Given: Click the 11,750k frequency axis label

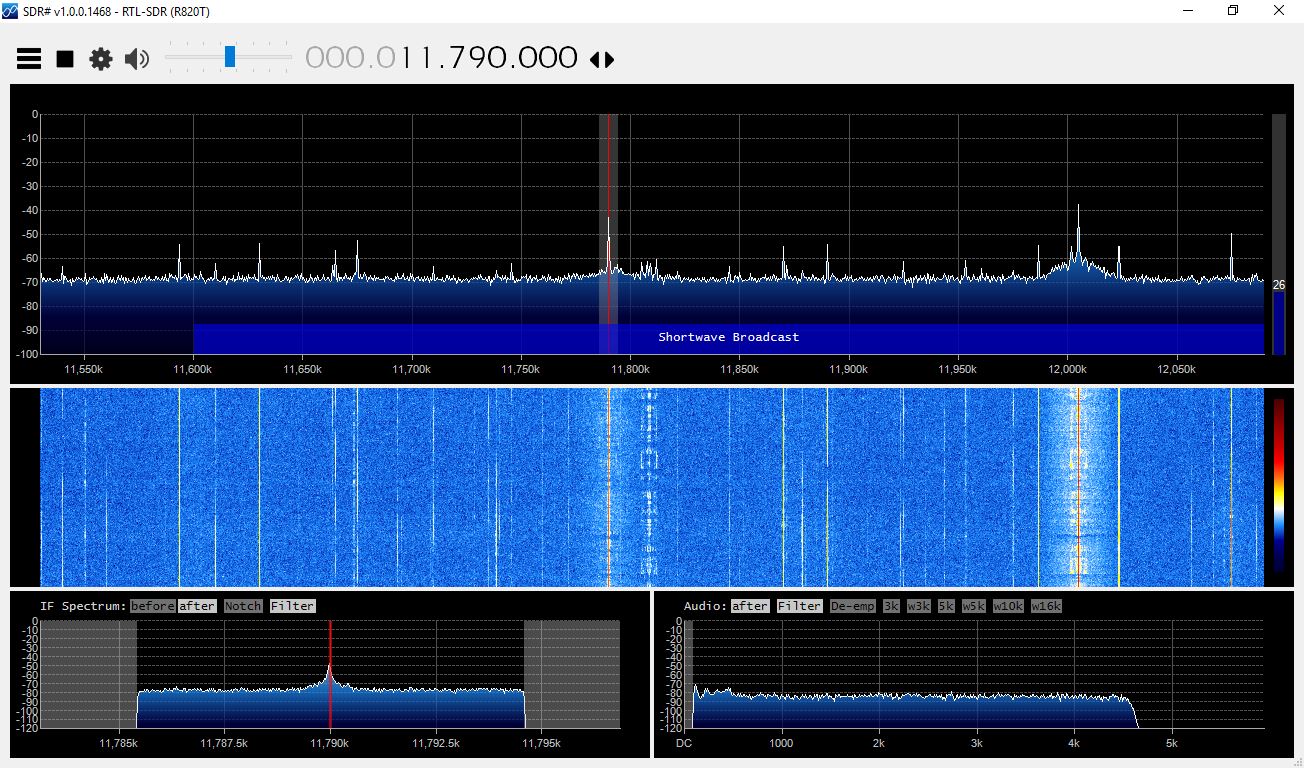Looking at the screenshot, I should (x=521, y=369).
